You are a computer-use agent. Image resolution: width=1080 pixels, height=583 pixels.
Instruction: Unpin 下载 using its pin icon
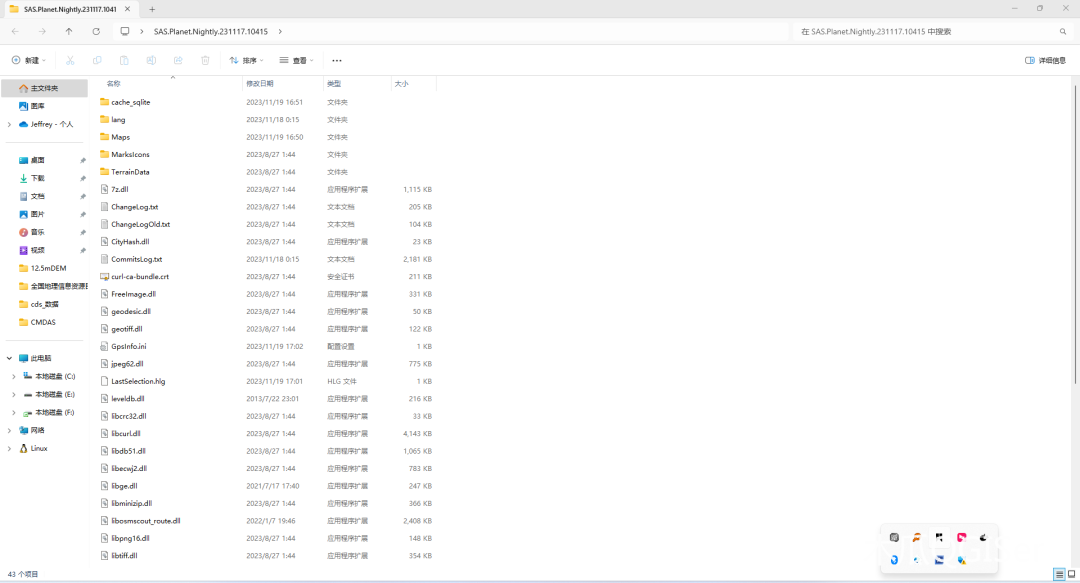tap(83, 178)
